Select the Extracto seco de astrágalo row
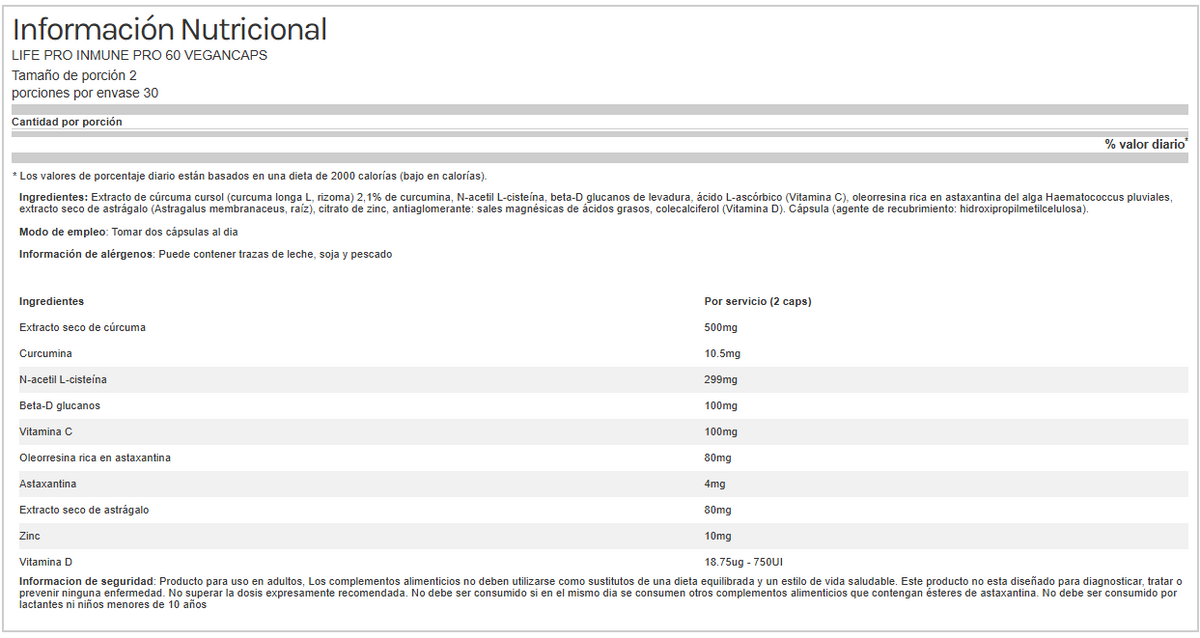 (84, 510)
